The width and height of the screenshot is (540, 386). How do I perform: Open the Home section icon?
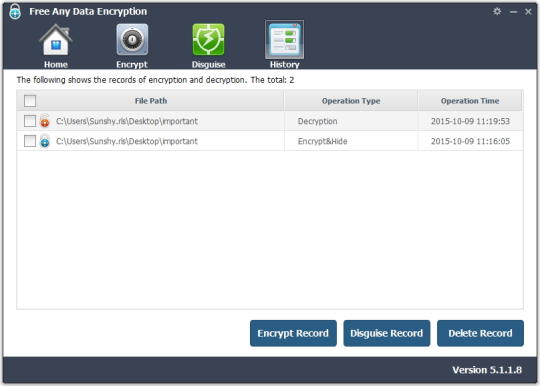(56, 40)
